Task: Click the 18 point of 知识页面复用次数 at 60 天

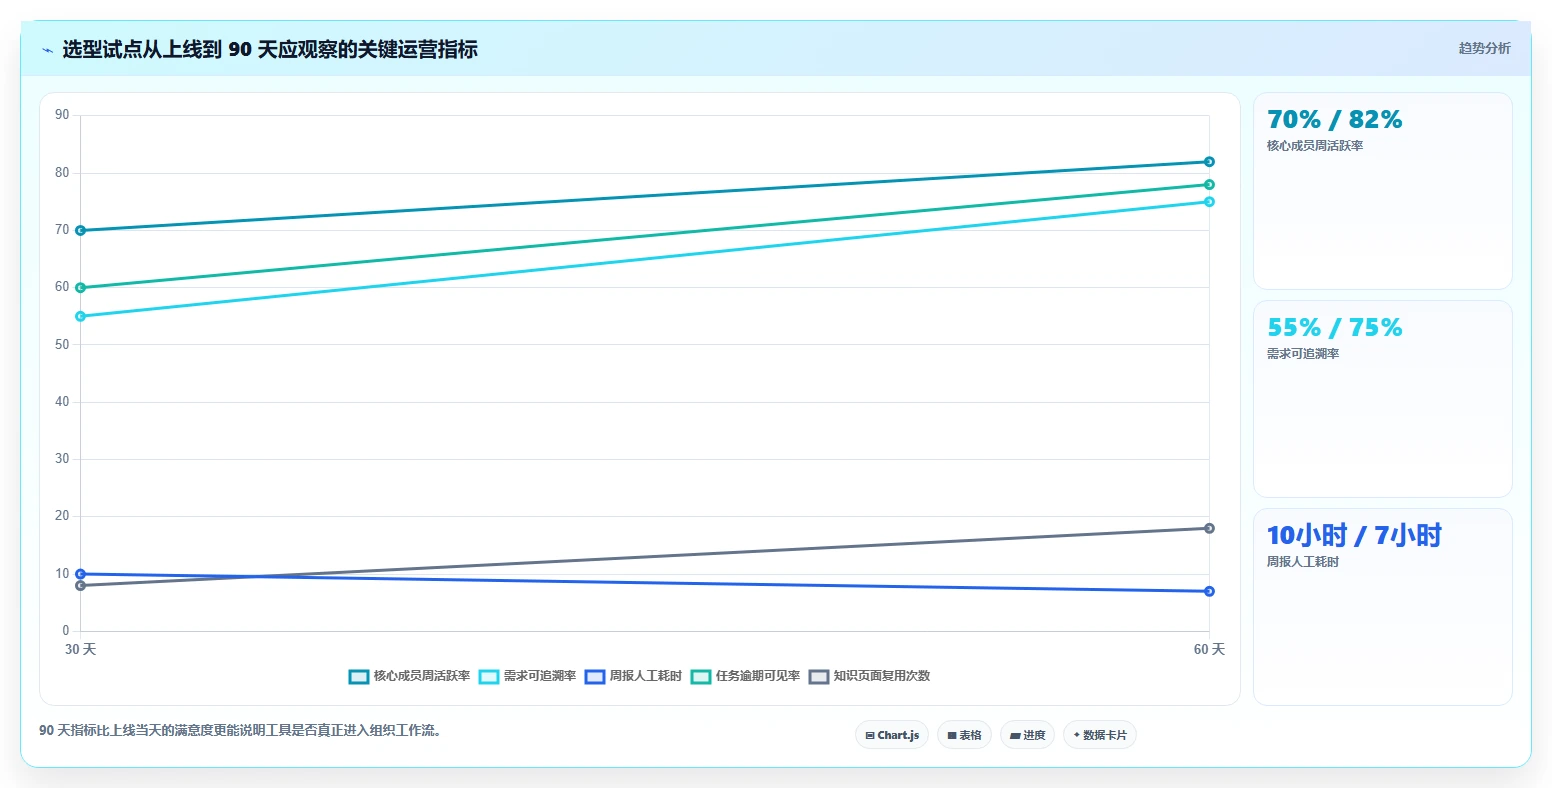Action: (x=1209, y=528)
